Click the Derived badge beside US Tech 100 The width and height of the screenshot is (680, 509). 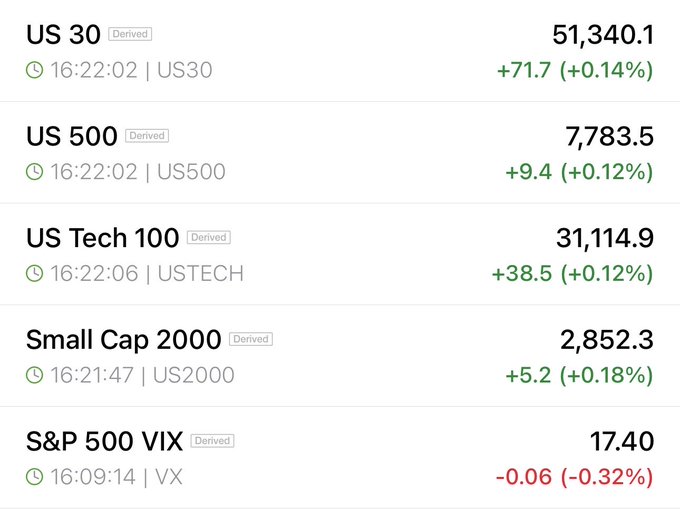(x=209, y=237)
